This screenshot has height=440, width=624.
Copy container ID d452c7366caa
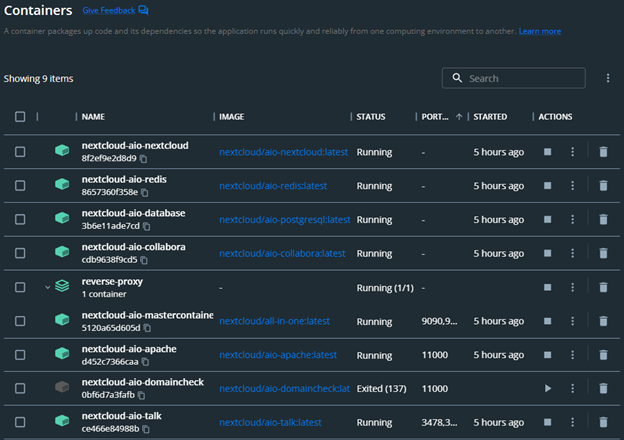click(146, 362)
